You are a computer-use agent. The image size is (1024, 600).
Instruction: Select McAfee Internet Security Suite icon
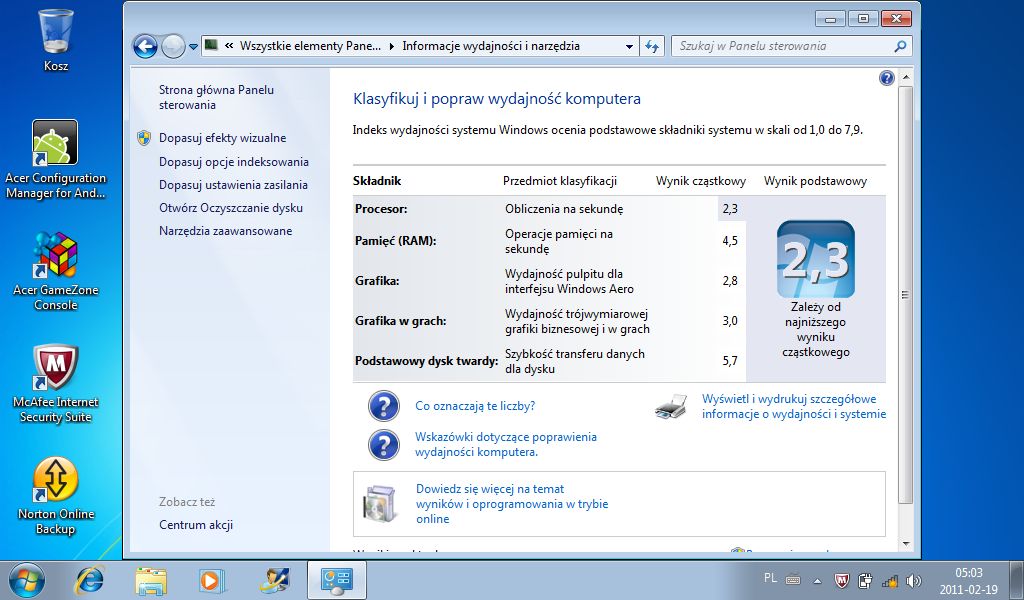(56, 384)
